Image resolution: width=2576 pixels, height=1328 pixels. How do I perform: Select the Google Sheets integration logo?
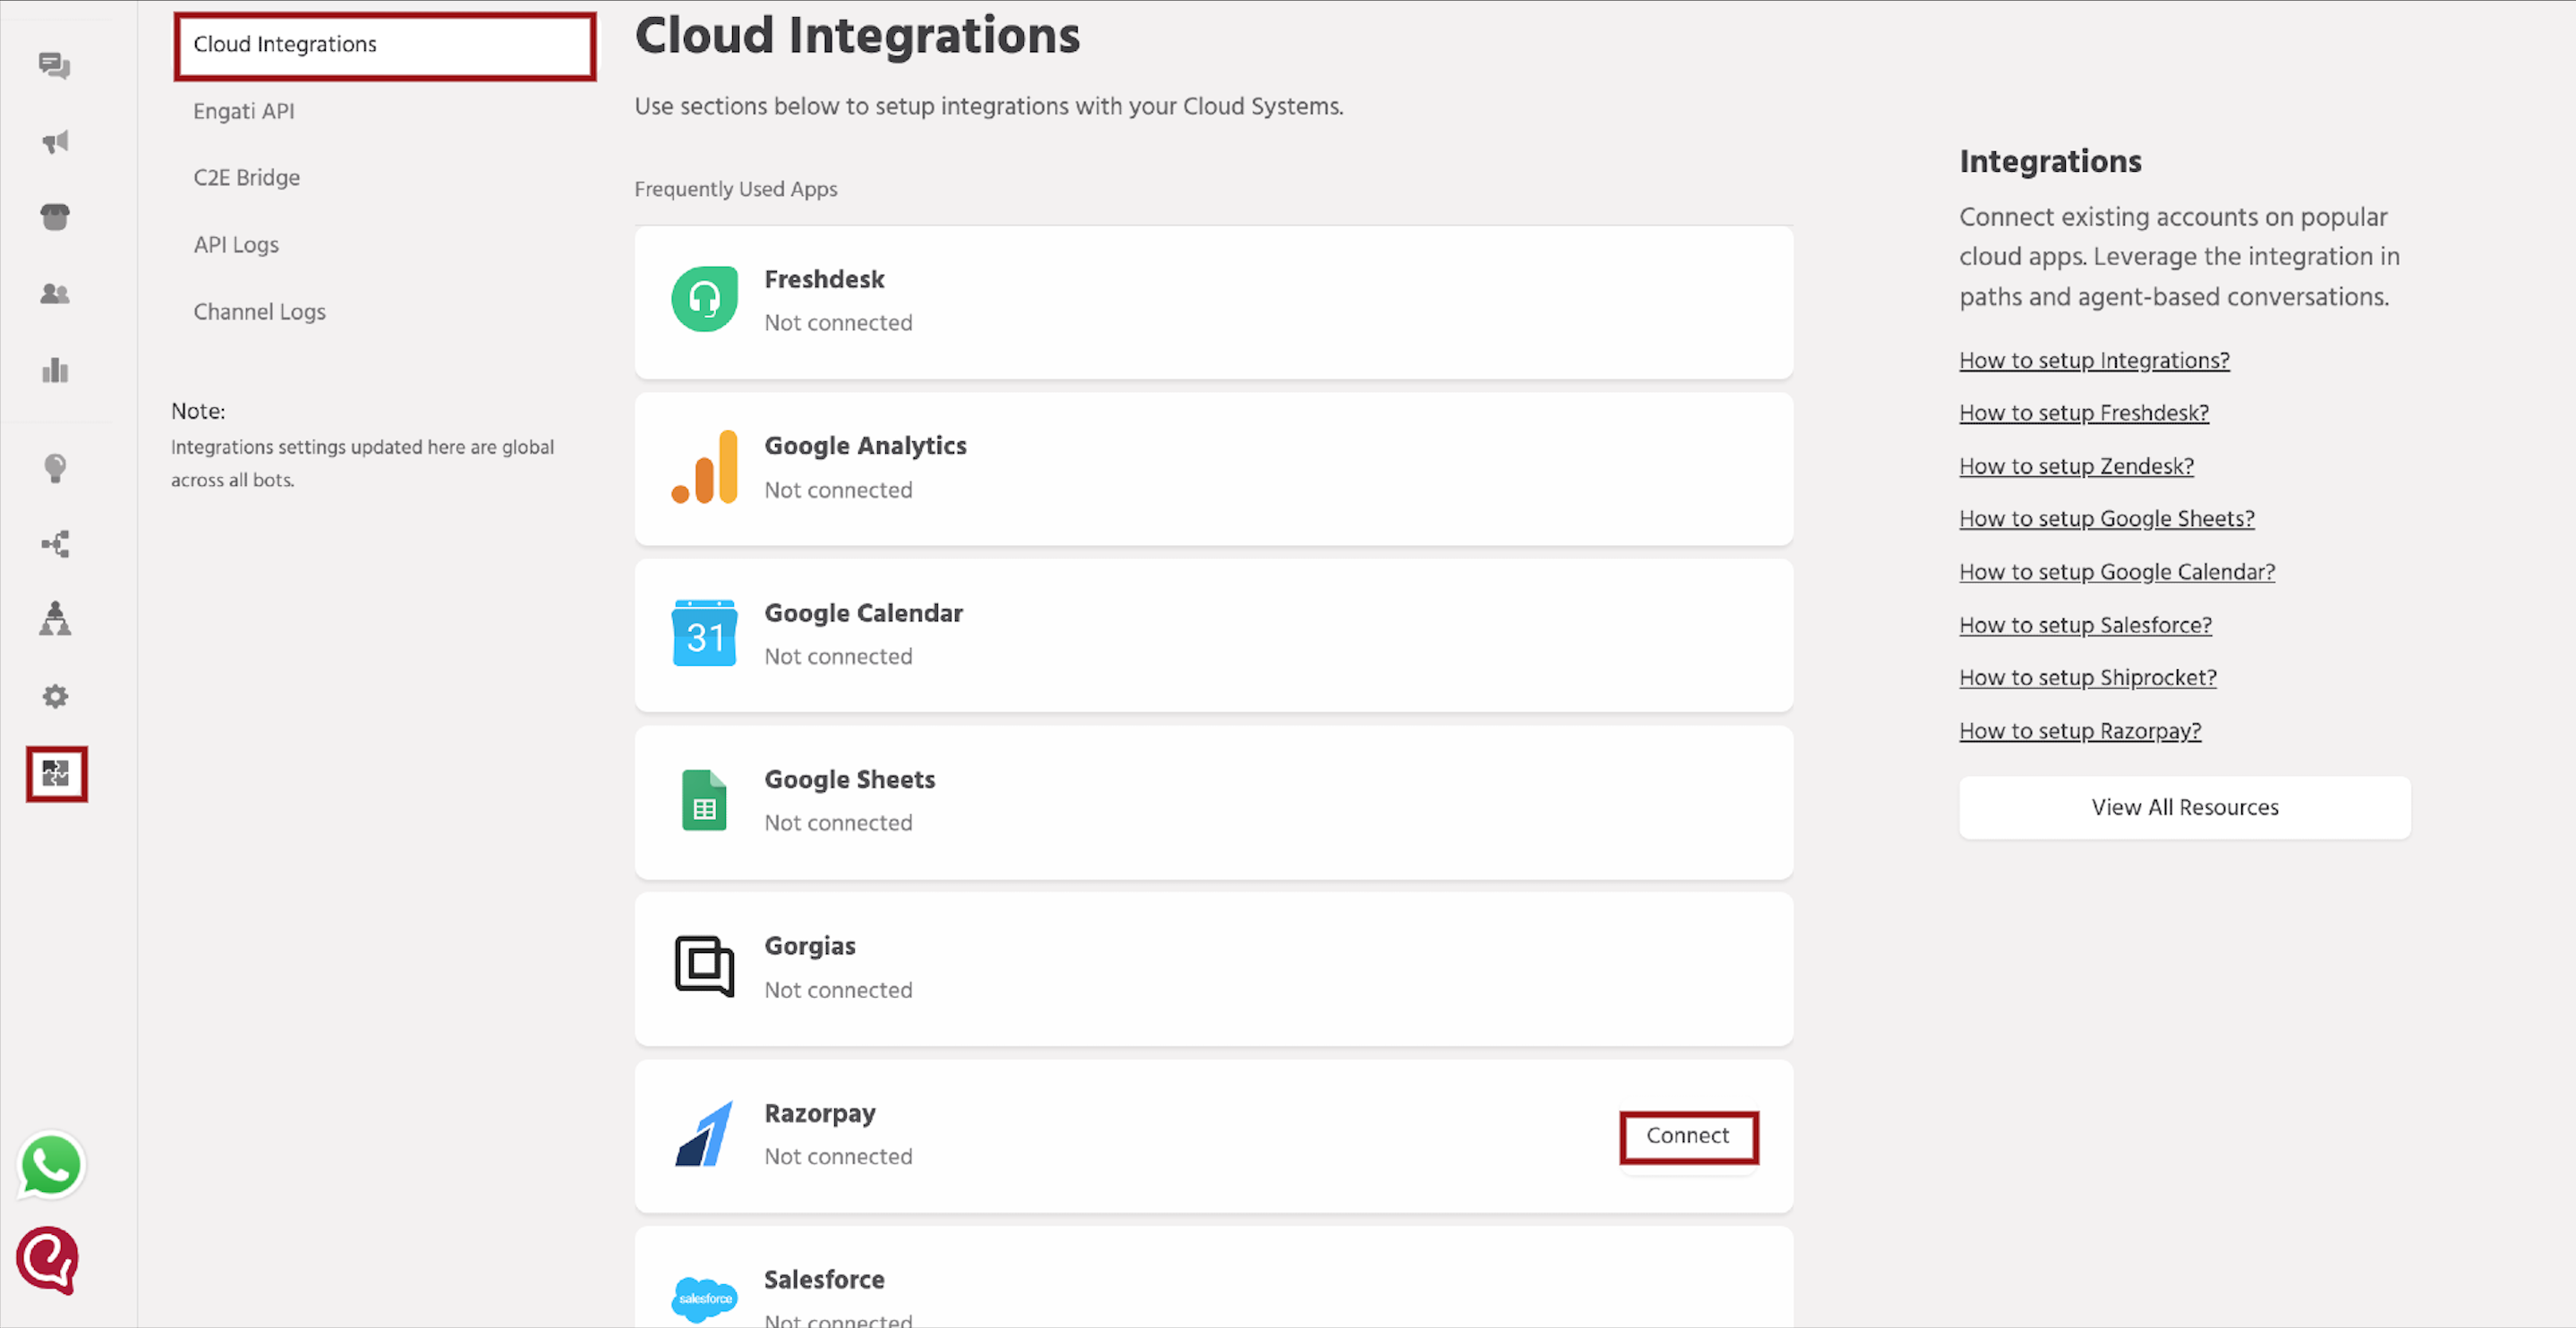click(x=704, y=800)
